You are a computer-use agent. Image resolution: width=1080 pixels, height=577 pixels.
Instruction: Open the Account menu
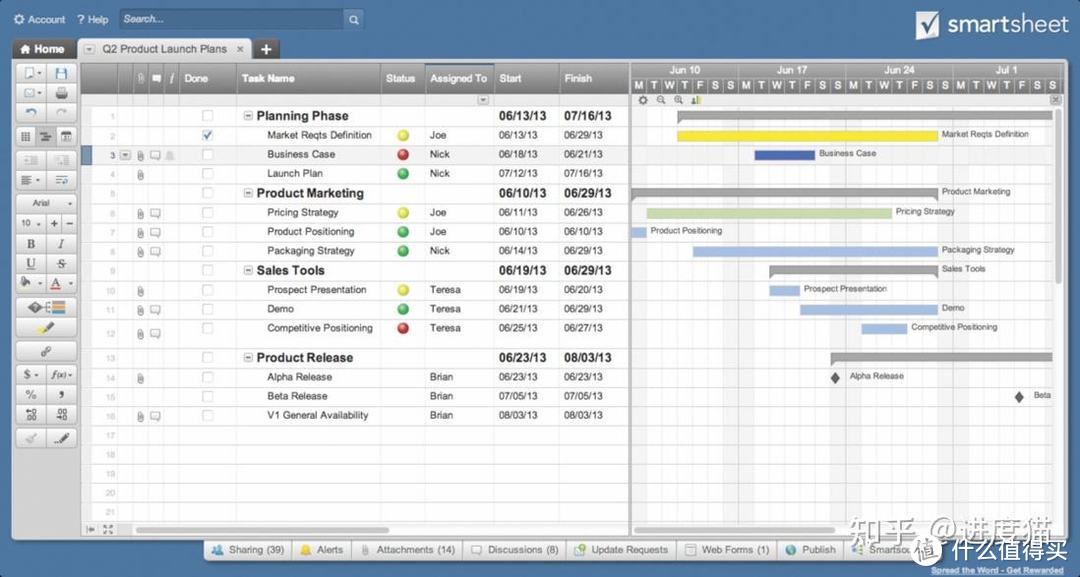pyautogui.click(x=39, y=19)
